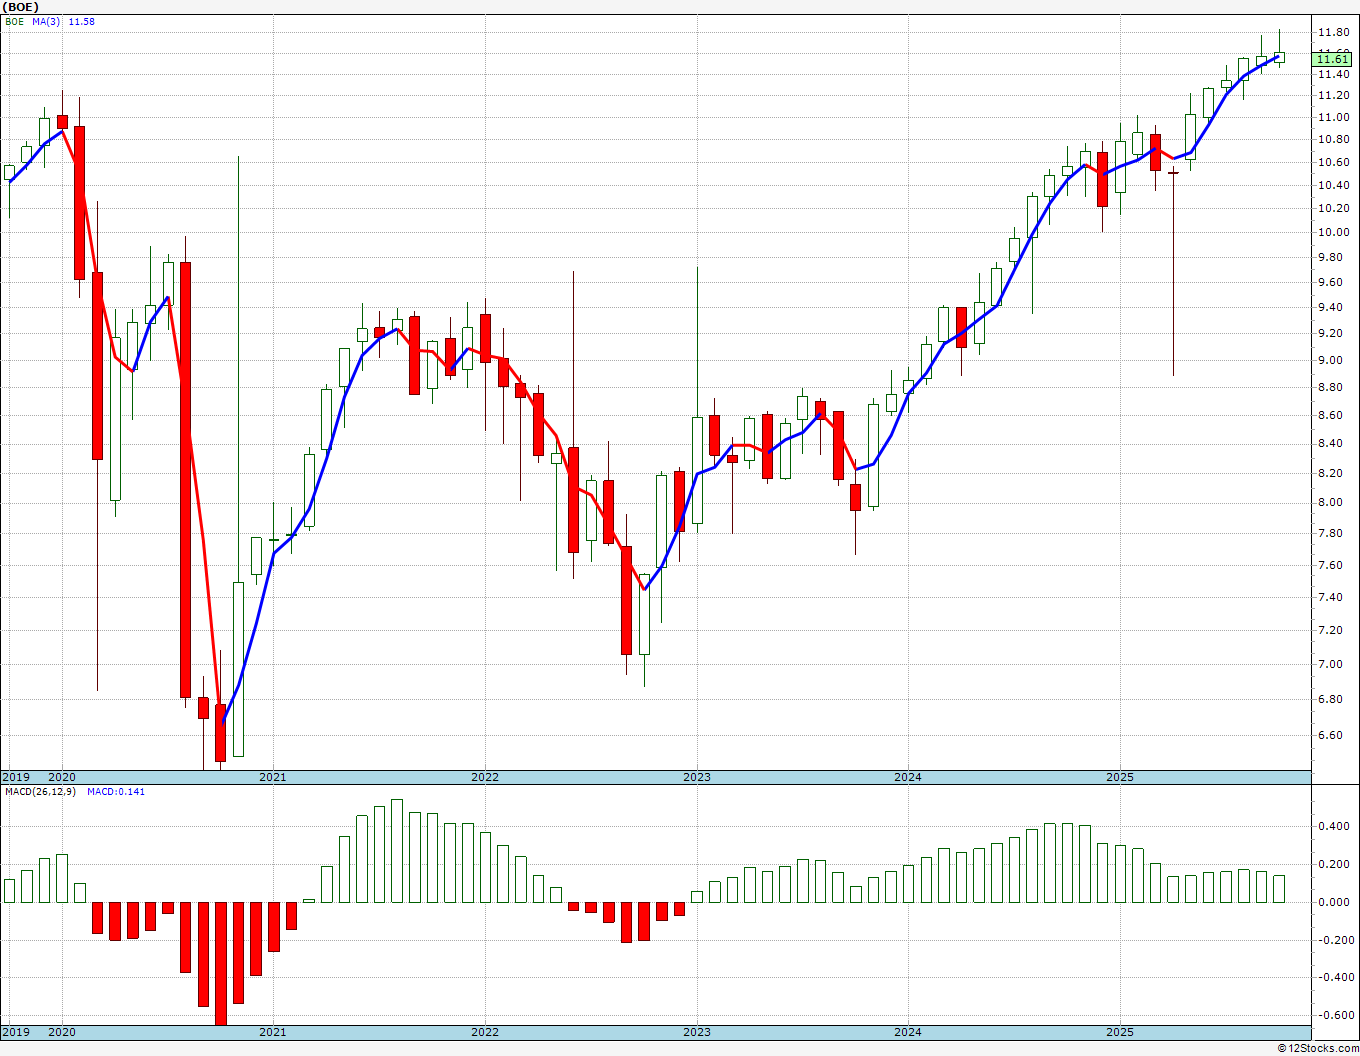Screen dimensions: 1360x1056
Task: Click 2023 on the MACD panel time axis
Action: click(x=697, y=1032)
